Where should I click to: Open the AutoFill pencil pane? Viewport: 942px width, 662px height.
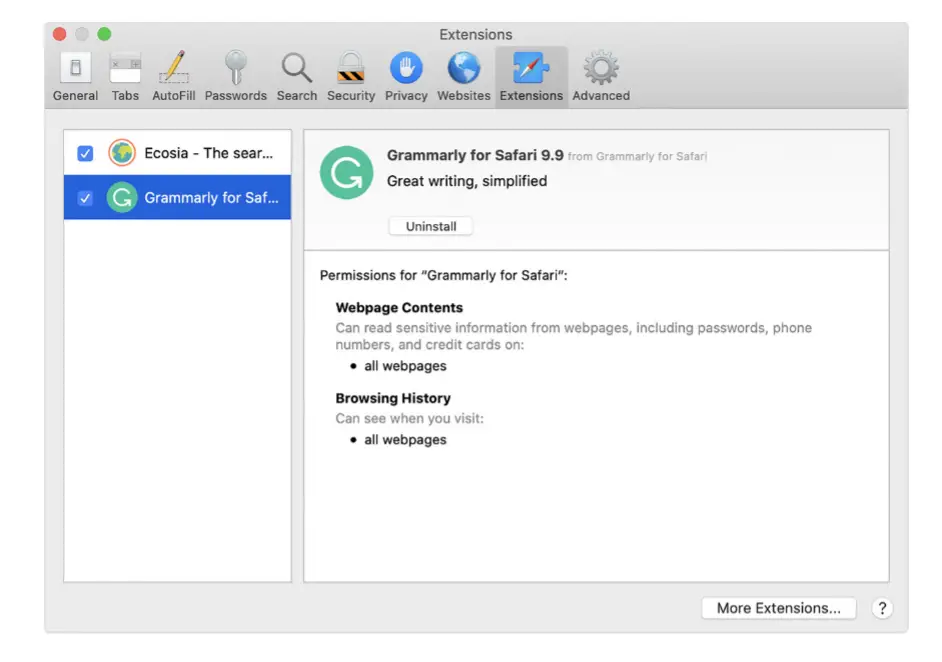pyautogui.click(x=174, y=77)
